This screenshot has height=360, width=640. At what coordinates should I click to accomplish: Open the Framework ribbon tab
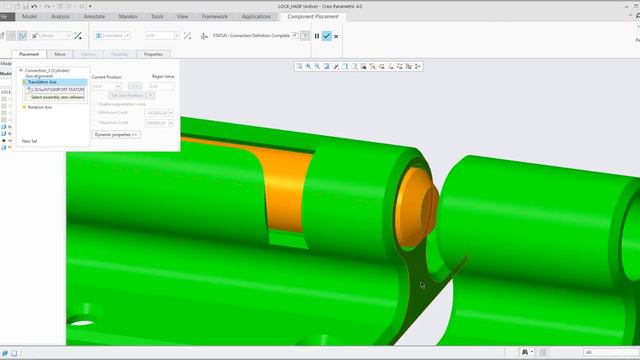coord(215,16)
